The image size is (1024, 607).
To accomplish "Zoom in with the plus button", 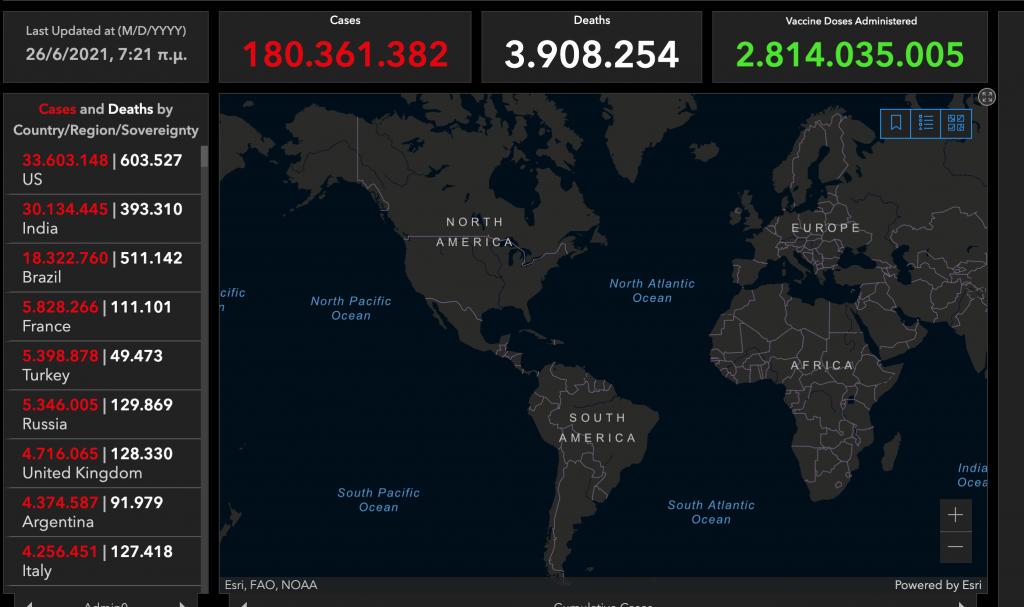I will (956, 515).
